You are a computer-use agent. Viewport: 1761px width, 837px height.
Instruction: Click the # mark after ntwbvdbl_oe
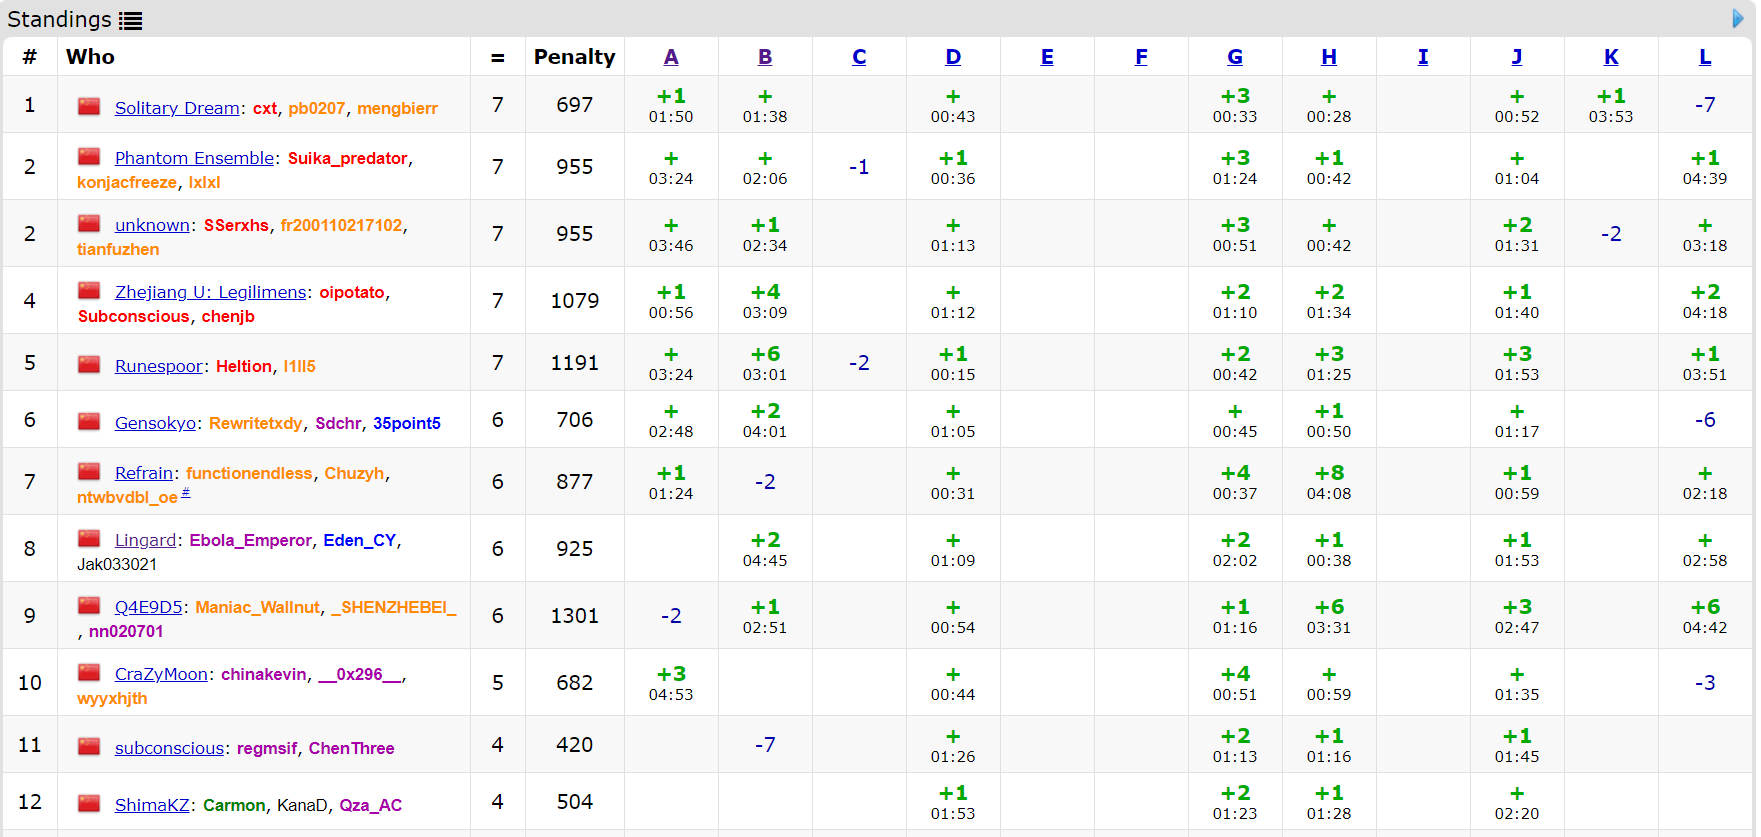(186, 493)
